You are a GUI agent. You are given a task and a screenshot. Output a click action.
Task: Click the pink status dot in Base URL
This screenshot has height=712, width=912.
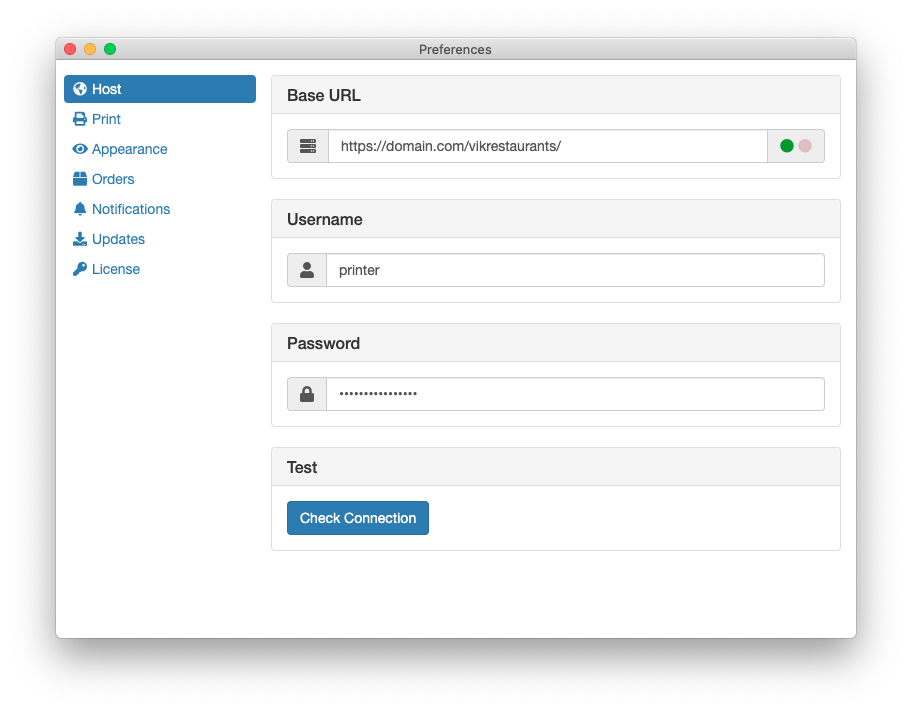[805, 146]
